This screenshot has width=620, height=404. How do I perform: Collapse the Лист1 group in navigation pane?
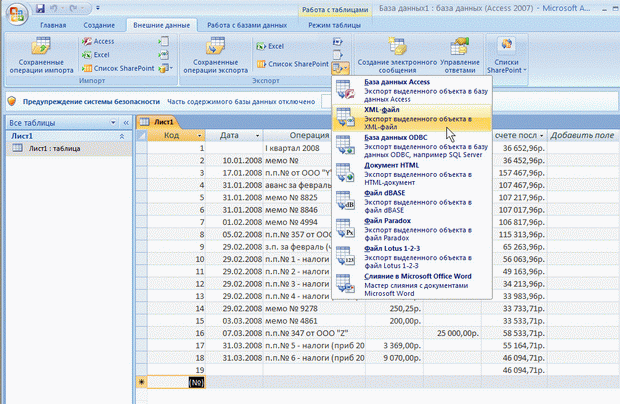tap(122, 134)
